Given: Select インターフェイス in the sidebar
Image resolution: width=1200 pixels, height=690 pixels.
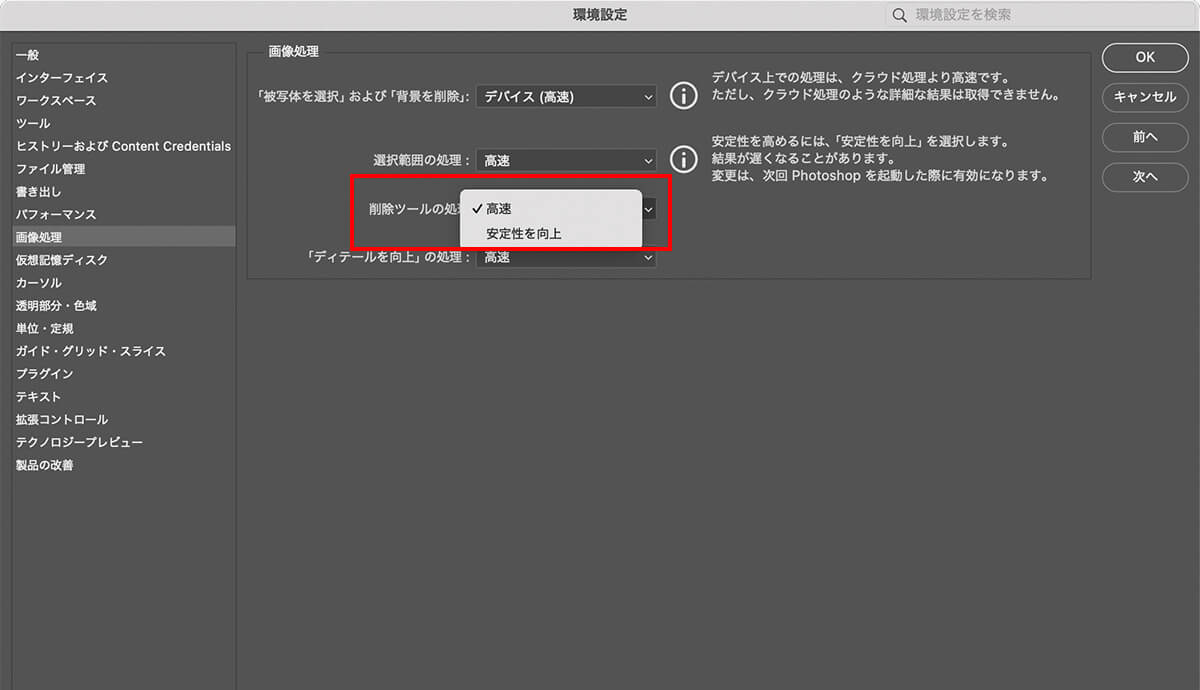Looking at the screenshot, I should 124,78.
